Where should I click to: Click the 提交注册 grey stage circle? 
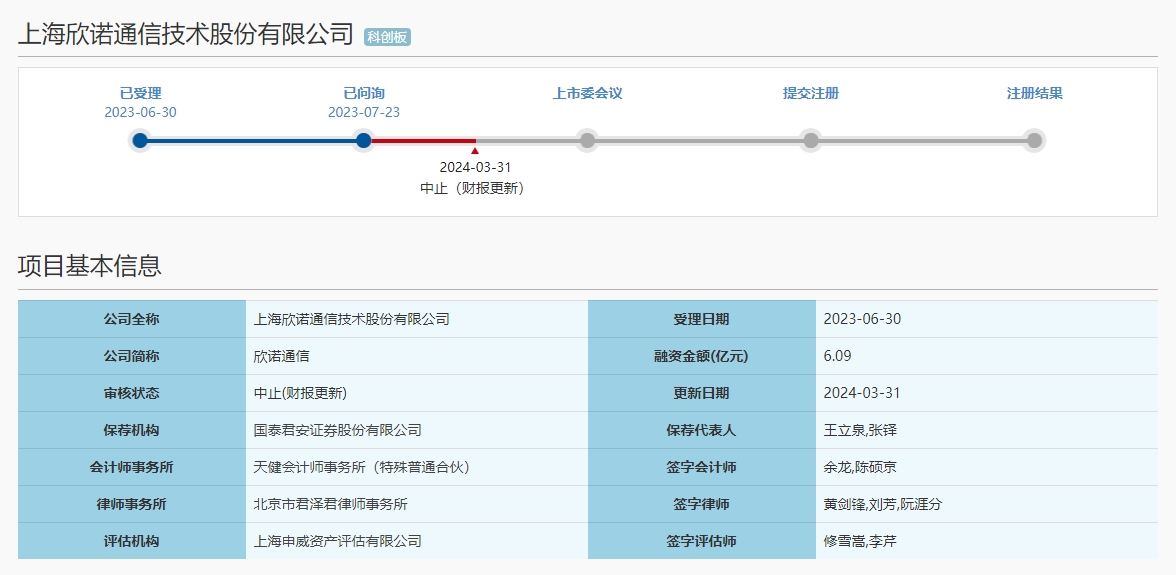click(811, 140)
